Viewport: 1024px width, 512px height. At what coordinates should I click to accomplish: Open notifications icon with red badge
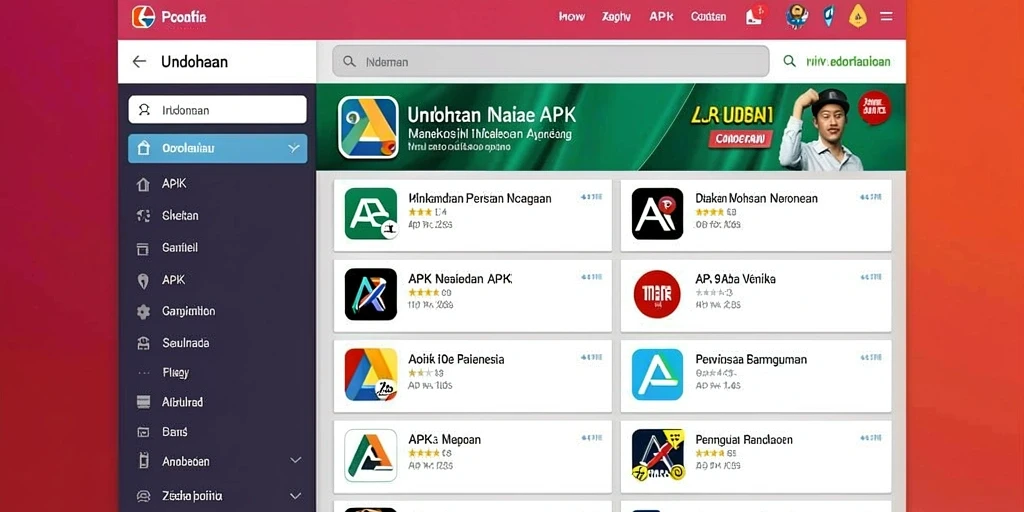click(x=756, y=15)
